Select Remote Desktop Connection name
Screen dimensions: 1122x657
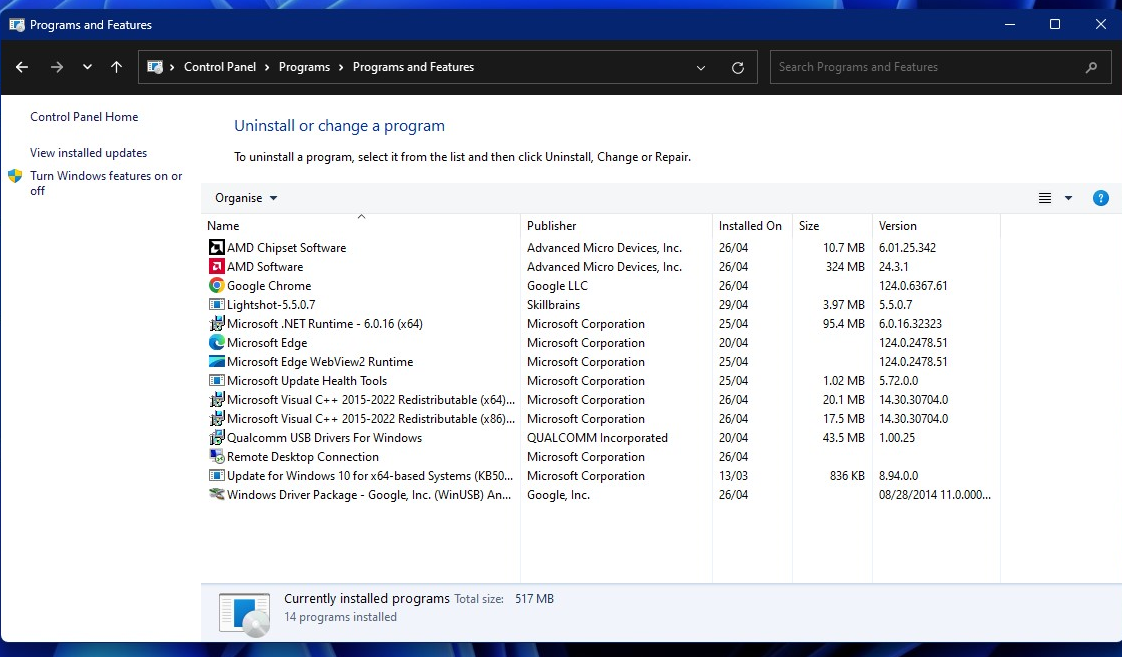click(303, 457)
